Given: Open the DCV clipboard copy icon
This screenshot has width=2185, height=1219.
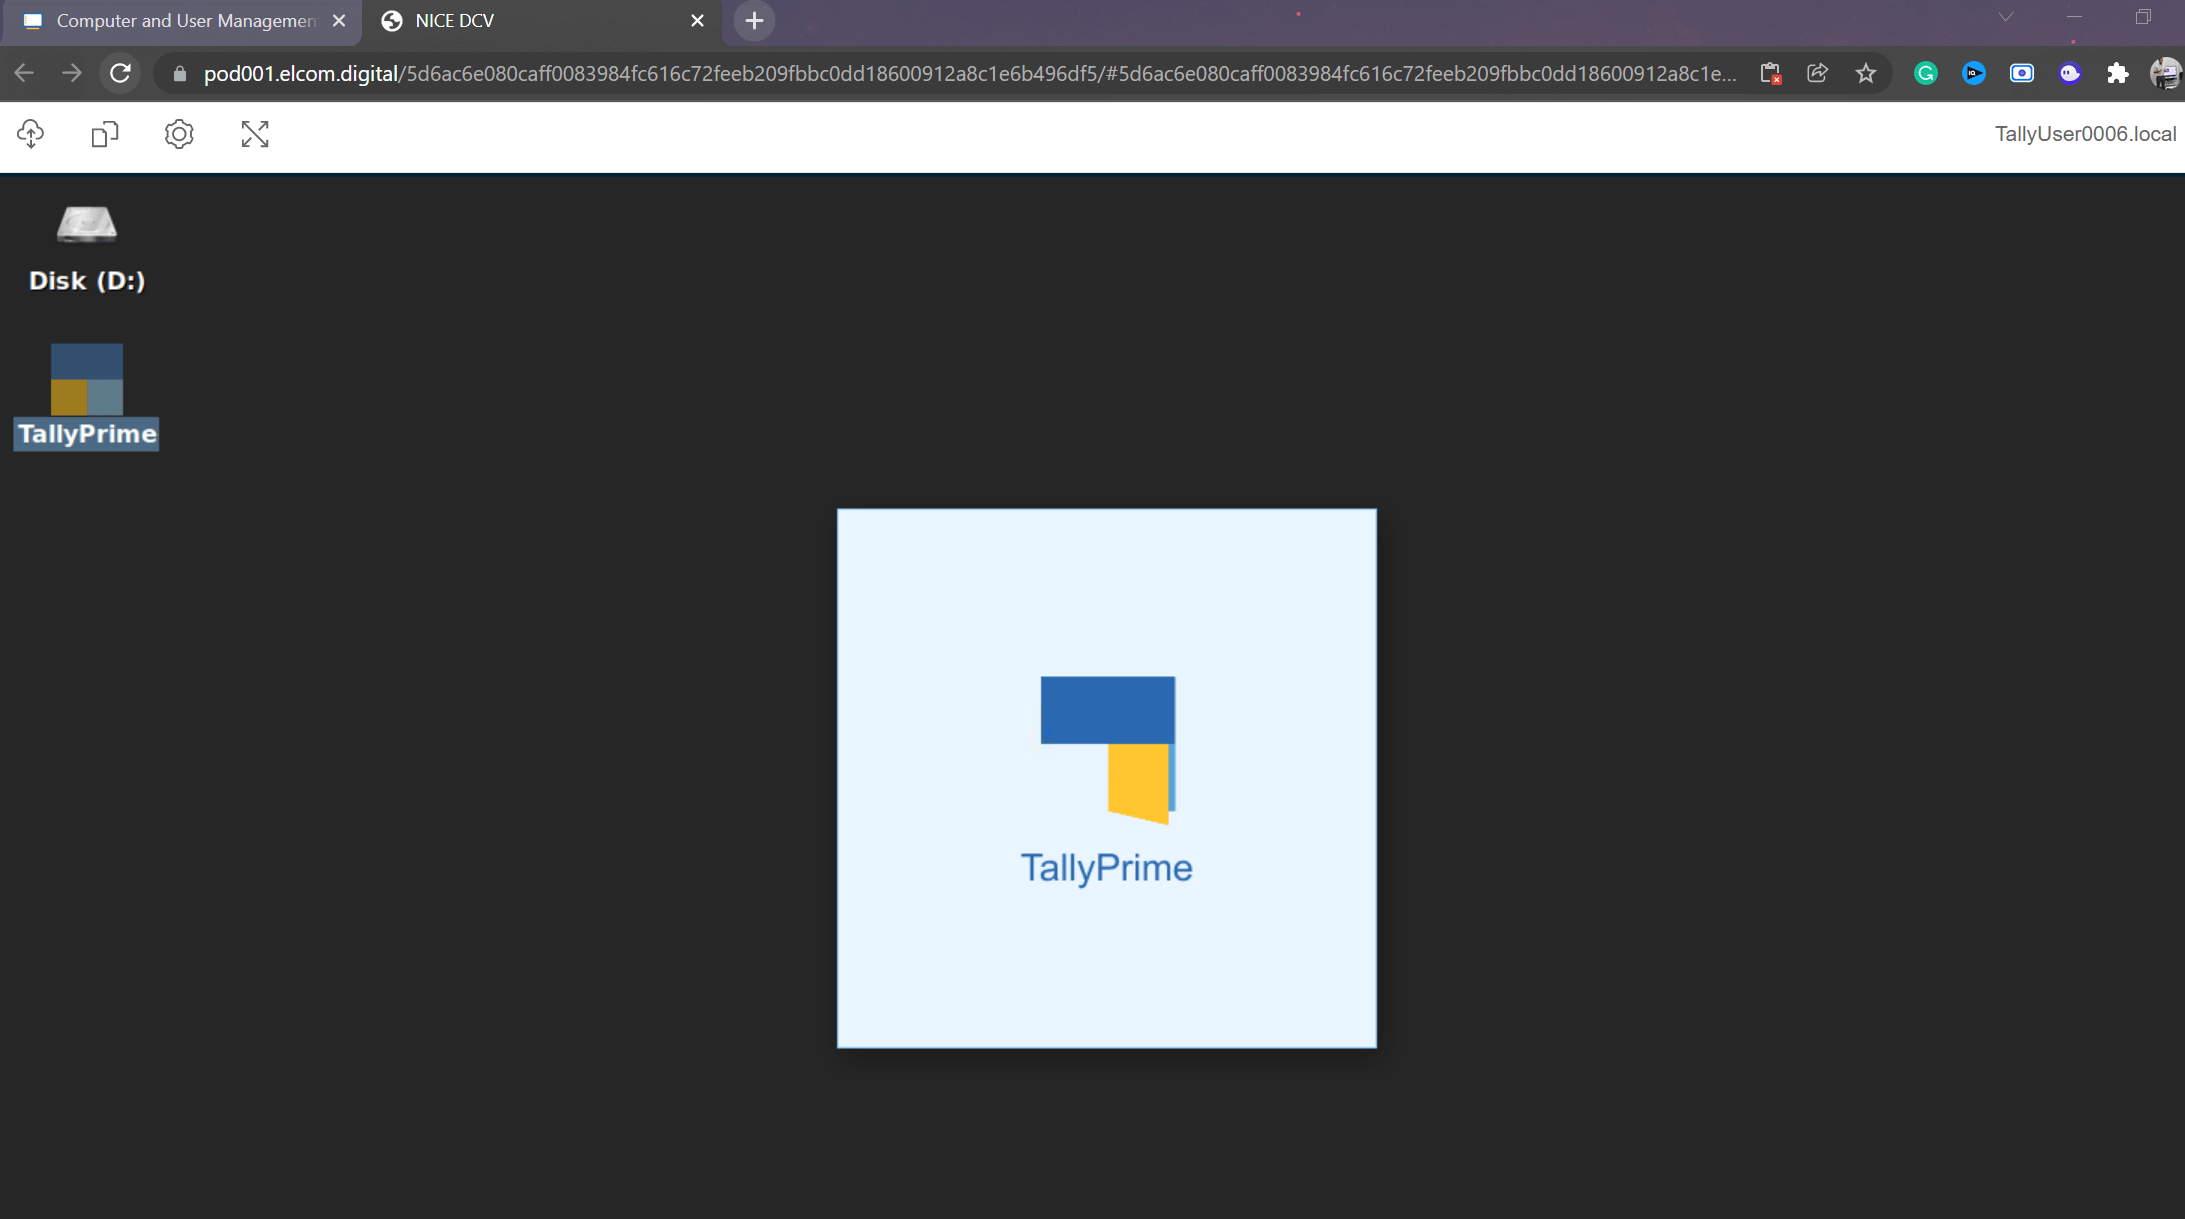Looking at the screenshot, I should [x=105, y=134].
